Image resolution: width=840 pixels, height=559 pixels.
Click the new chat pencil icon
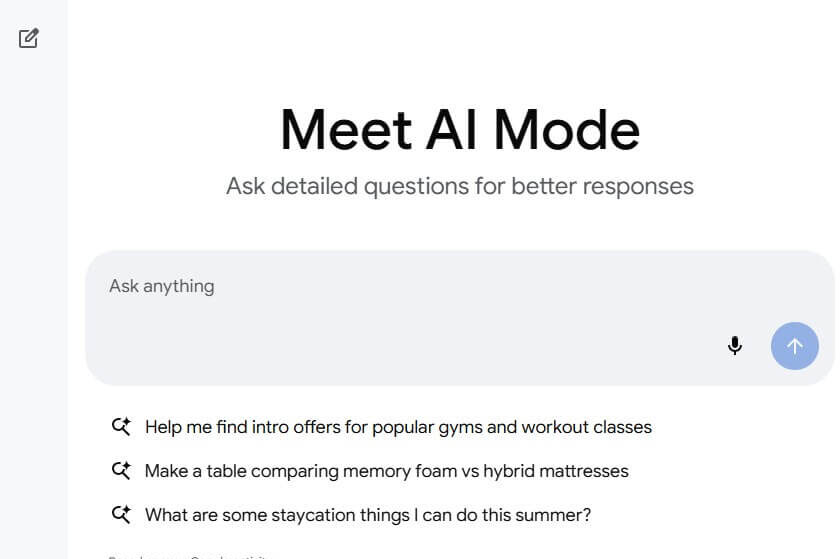click(x=29, y=39)
